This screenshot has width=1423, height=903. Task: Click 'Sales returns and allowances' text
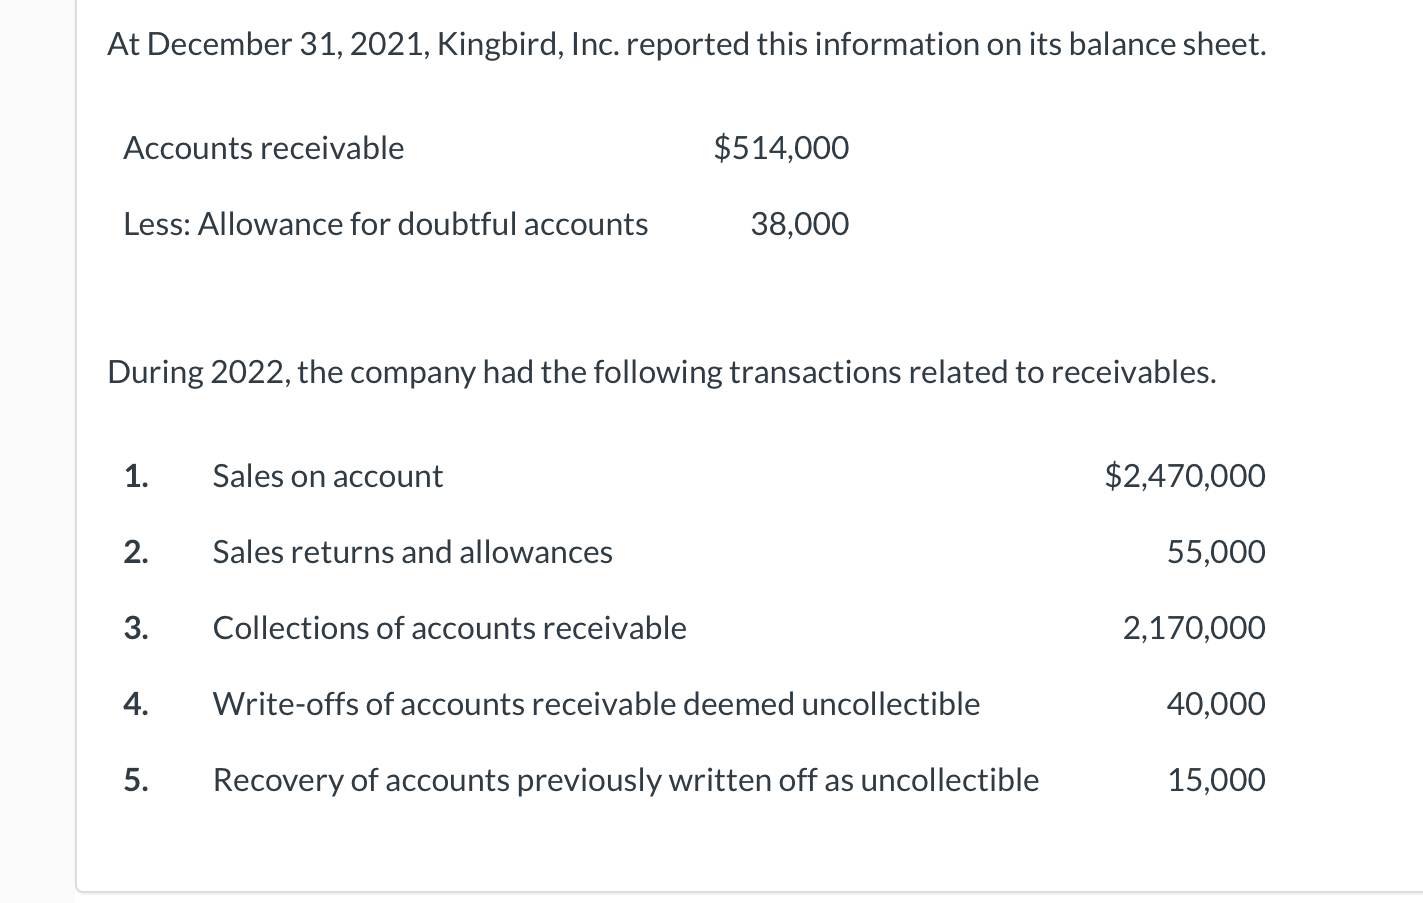pyautogui.click(x=413, y=552)
